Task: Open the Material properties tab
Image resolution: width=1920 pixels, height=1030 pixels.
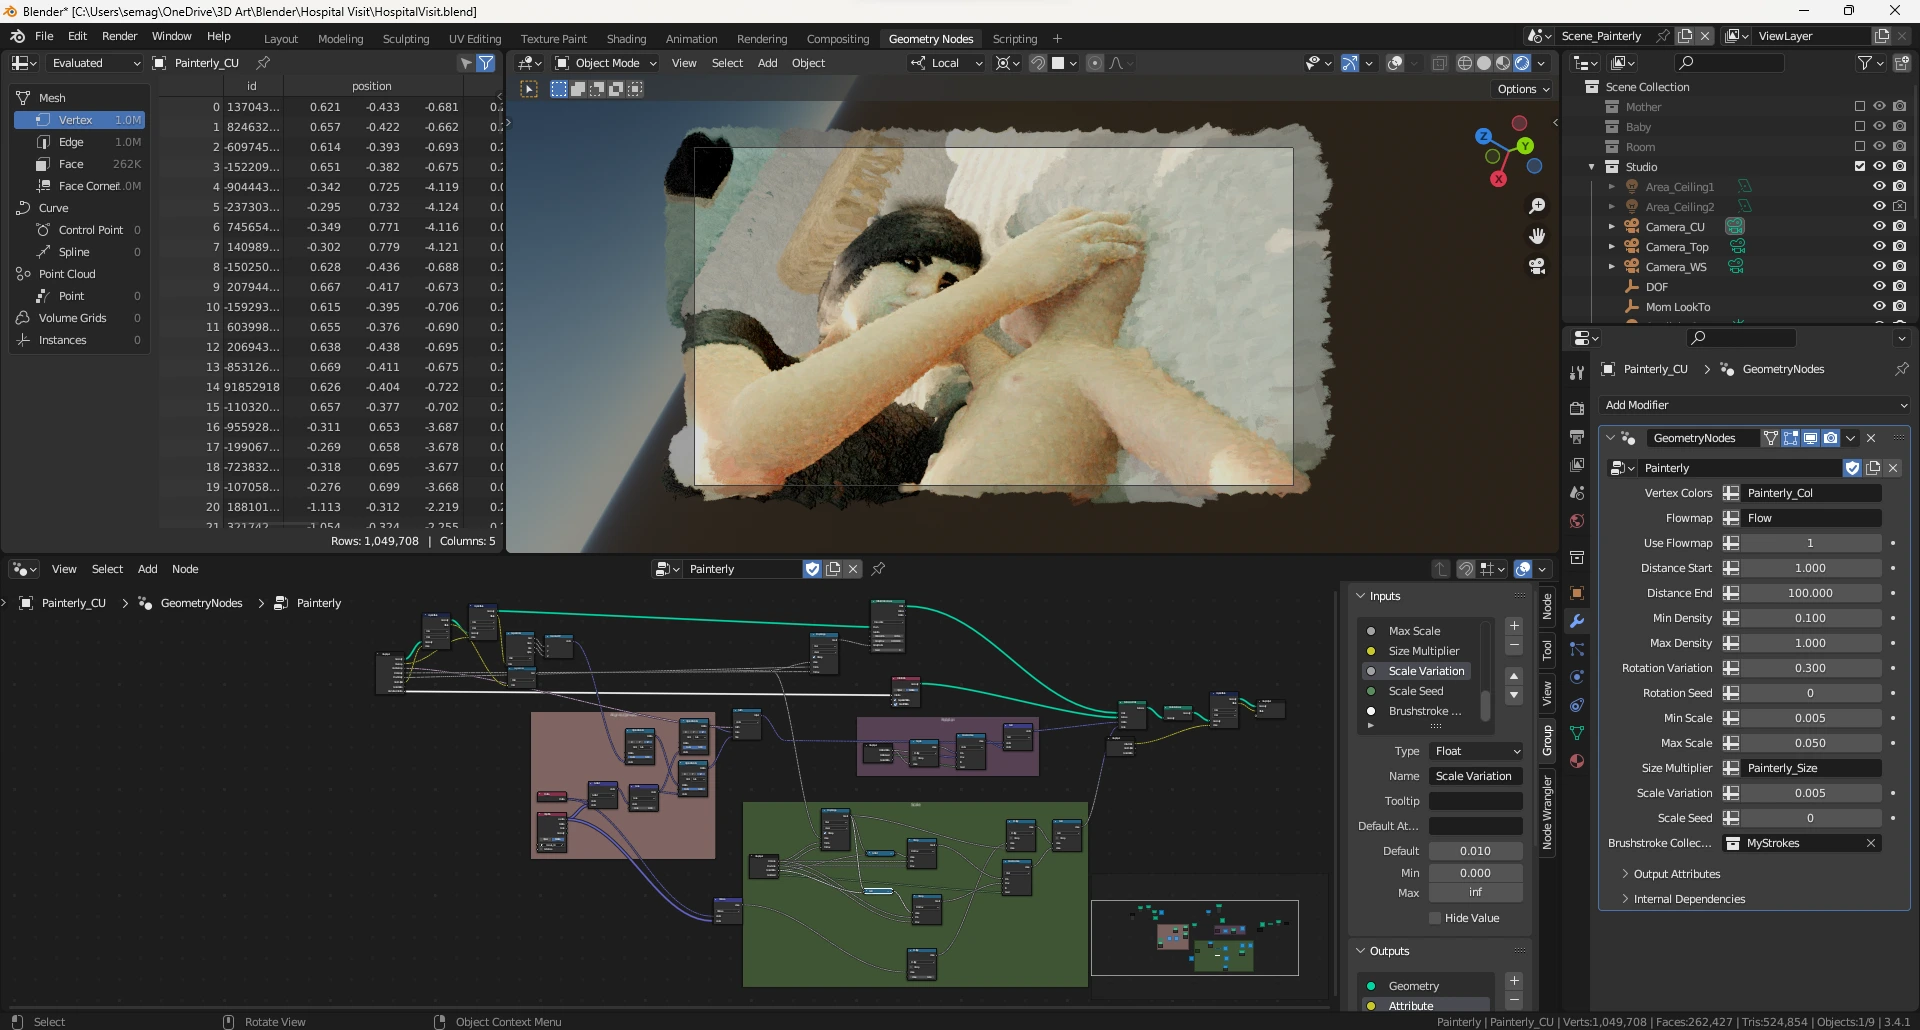Action: [x=1577, y=761]
